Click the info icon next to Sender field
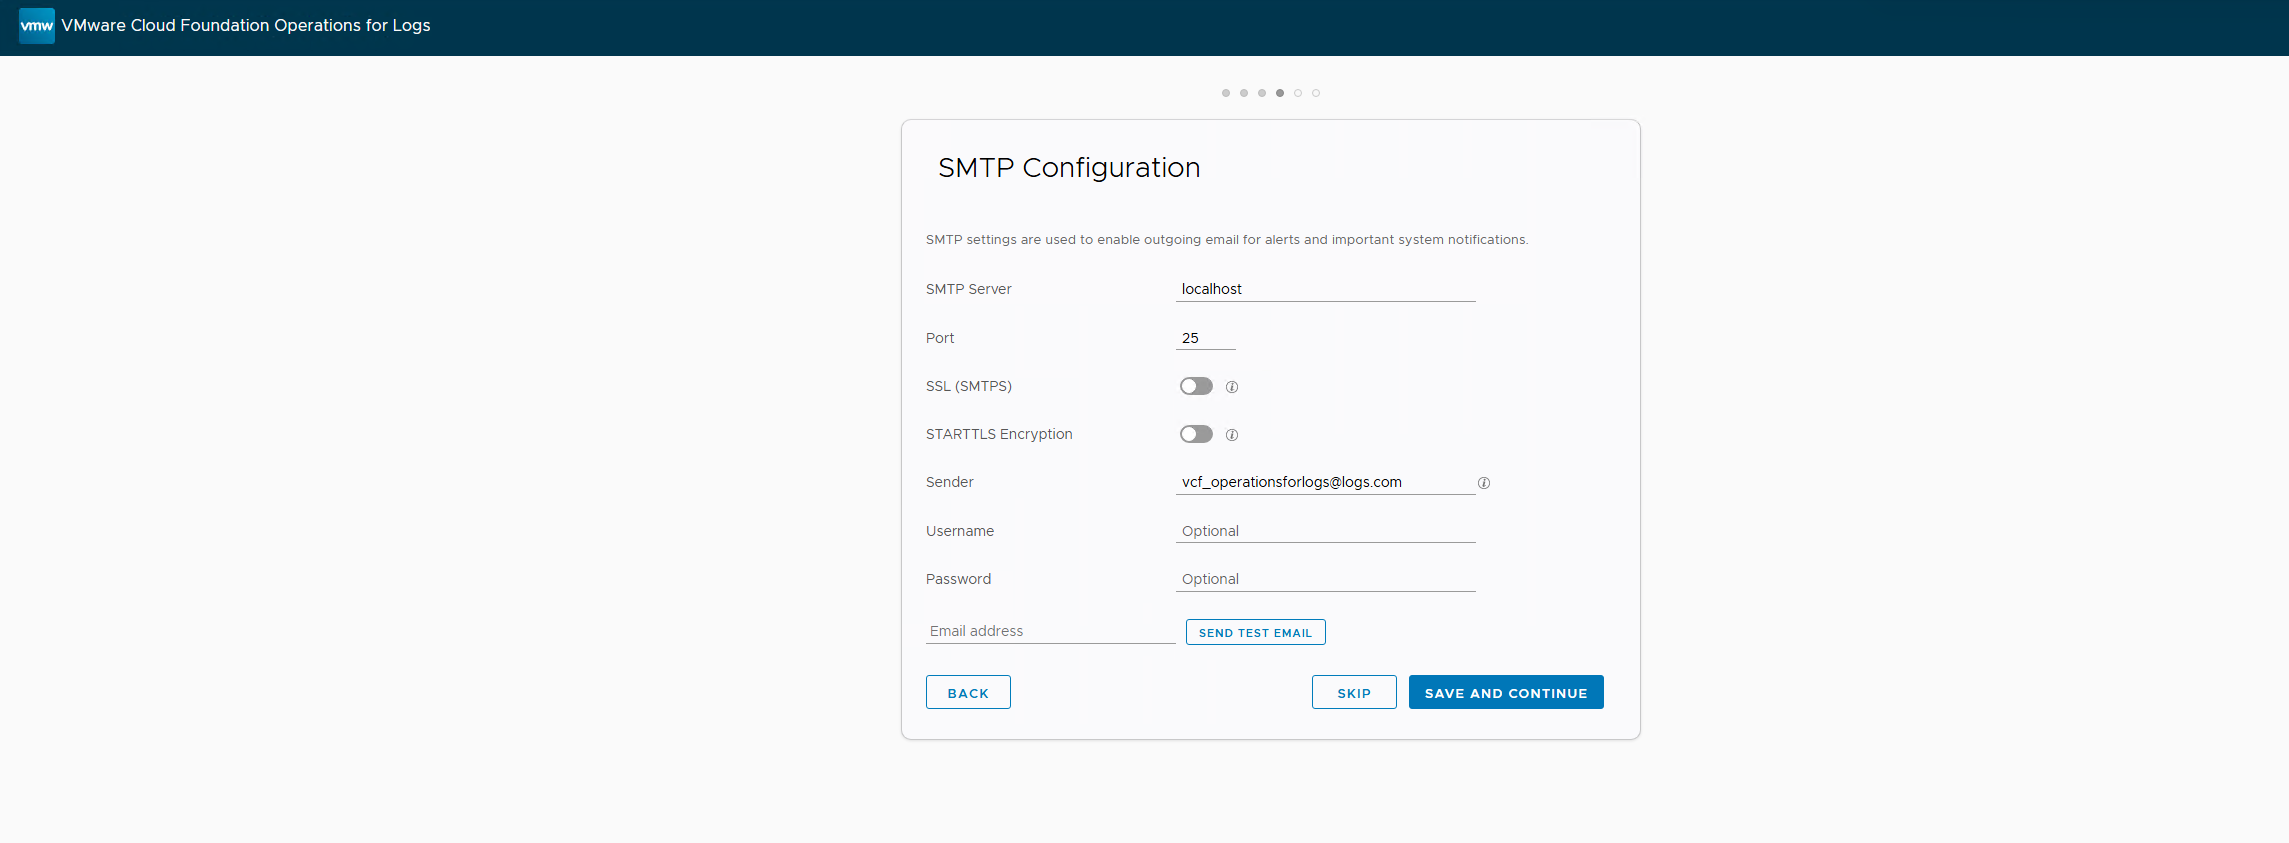Screen dimensions: 2289x843 [1484, 483]
